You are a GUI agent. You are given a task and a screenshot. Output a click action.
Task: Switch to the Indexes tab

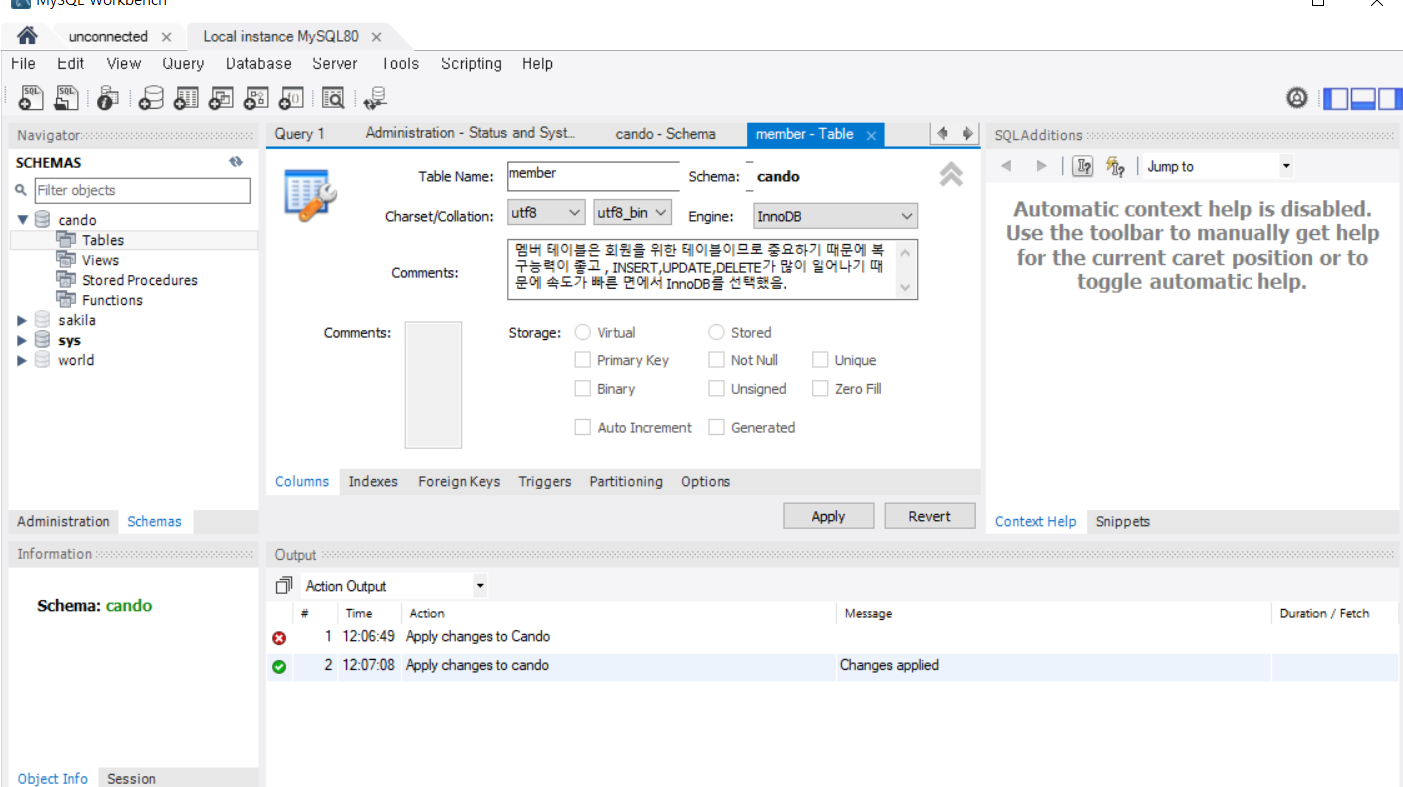[x=373, y=482]
